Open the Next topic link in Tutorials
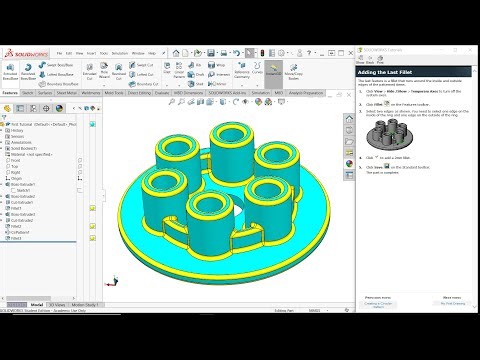Viewport: 480px width, 360px height. click(x=452, y=303)
